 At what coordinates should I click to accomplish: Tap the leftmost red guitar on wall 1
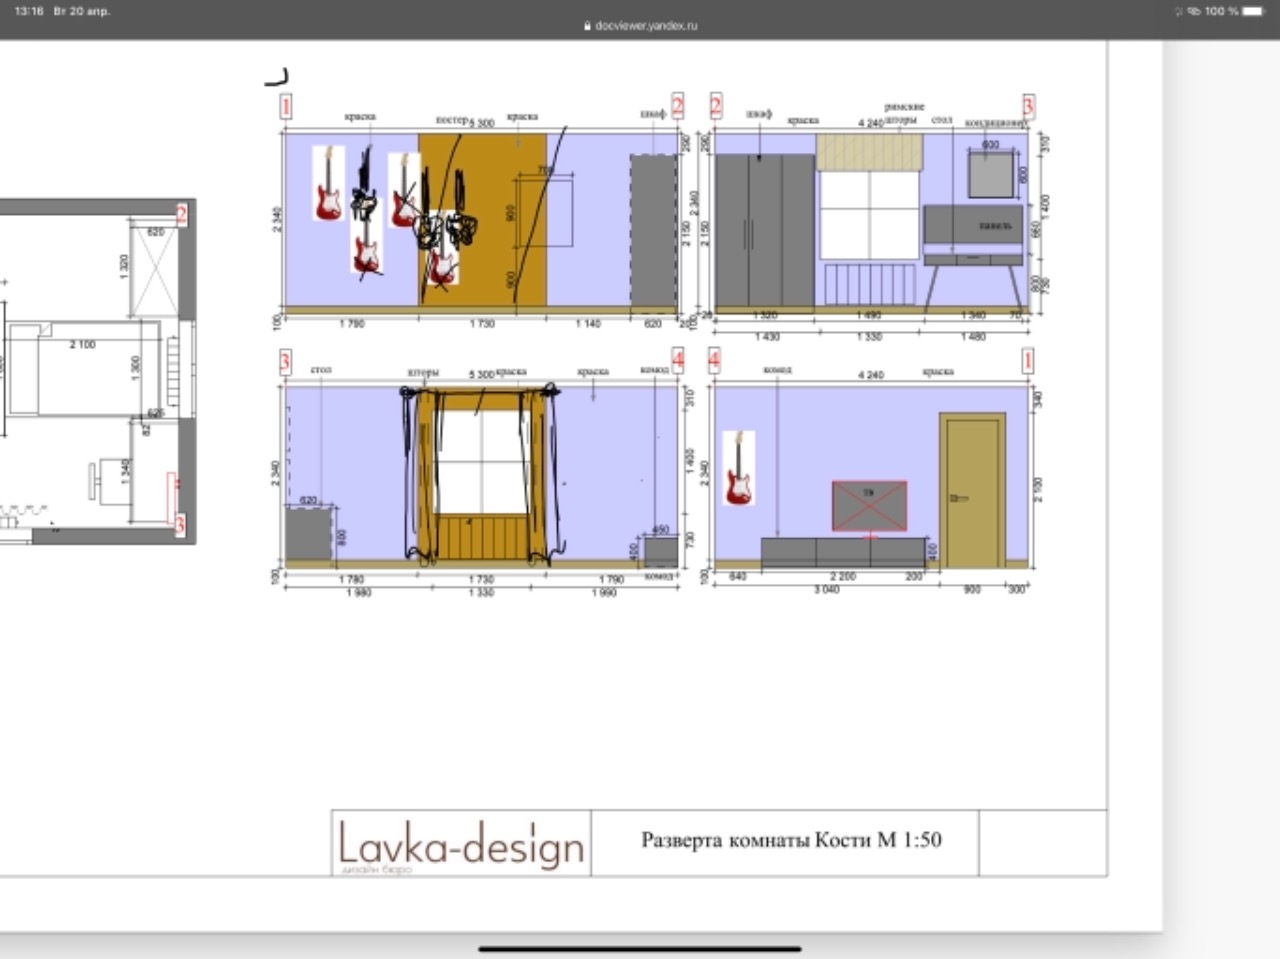point(329,184)
